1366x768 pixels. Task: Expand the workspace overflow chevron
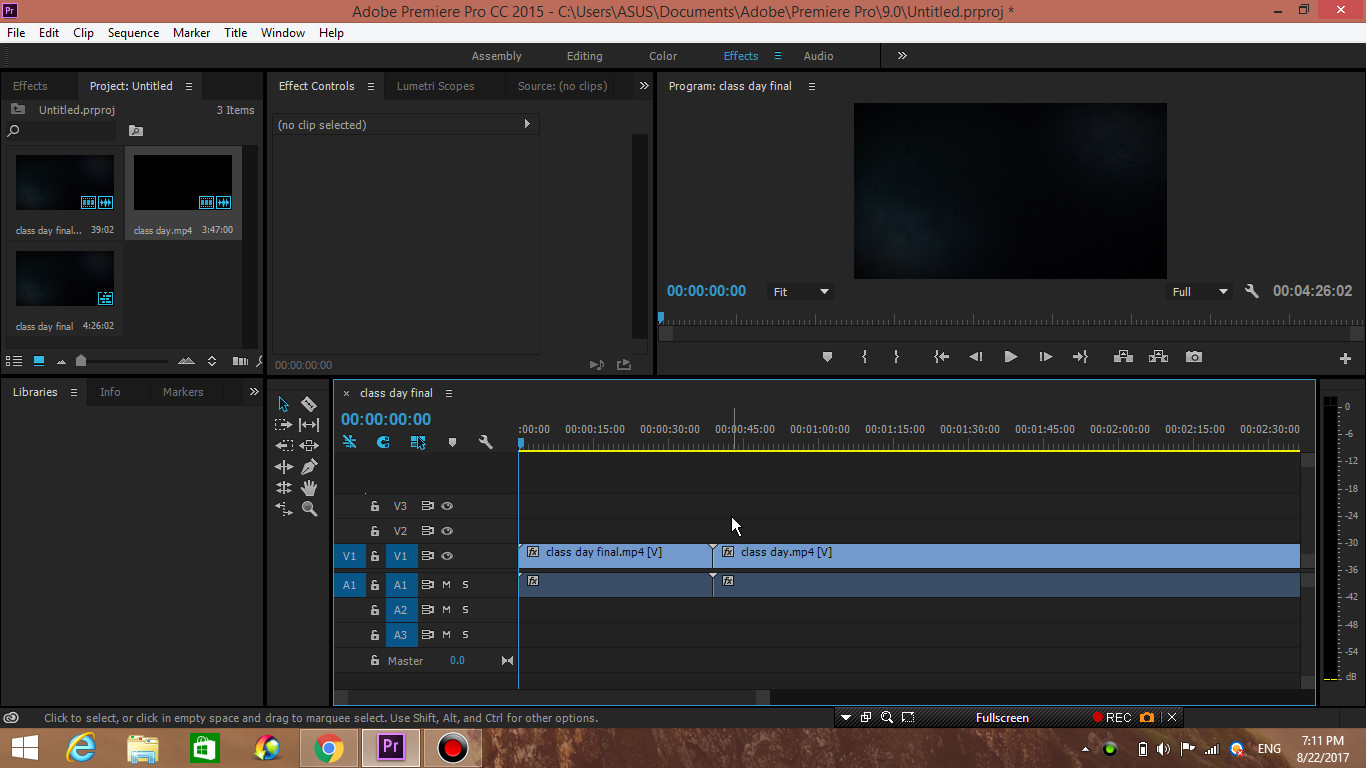pyautogui.click(x=902, y=56)
